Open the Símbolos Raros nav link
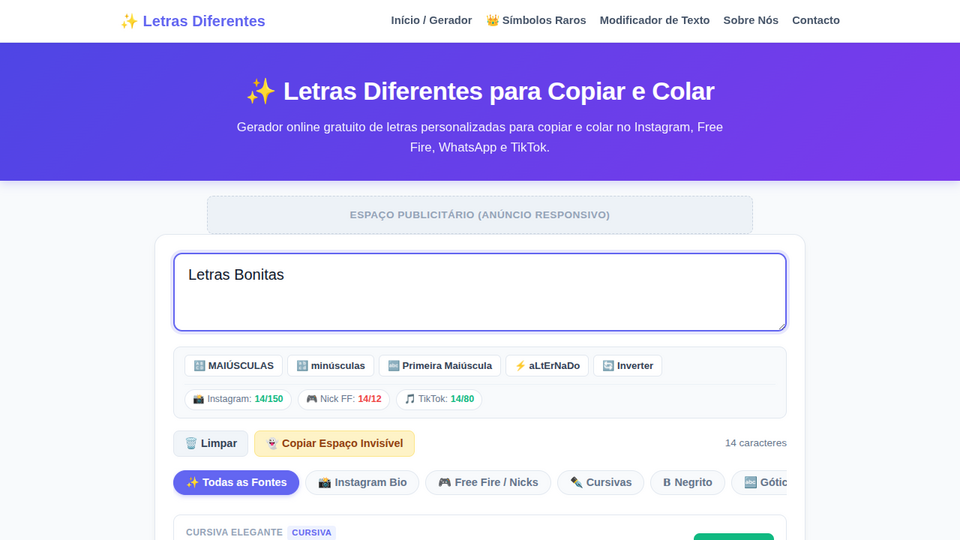 [536, 20]
